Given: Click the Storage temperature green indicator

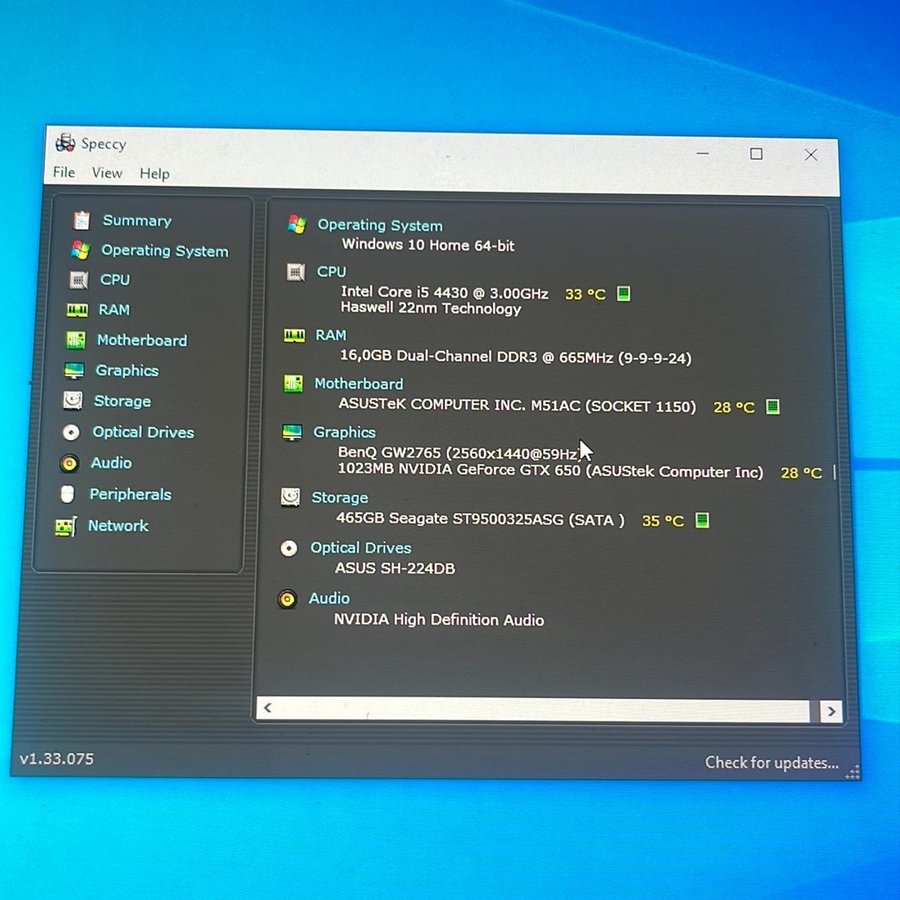Looking at the screenshot, I should click(x=702, y=520).
